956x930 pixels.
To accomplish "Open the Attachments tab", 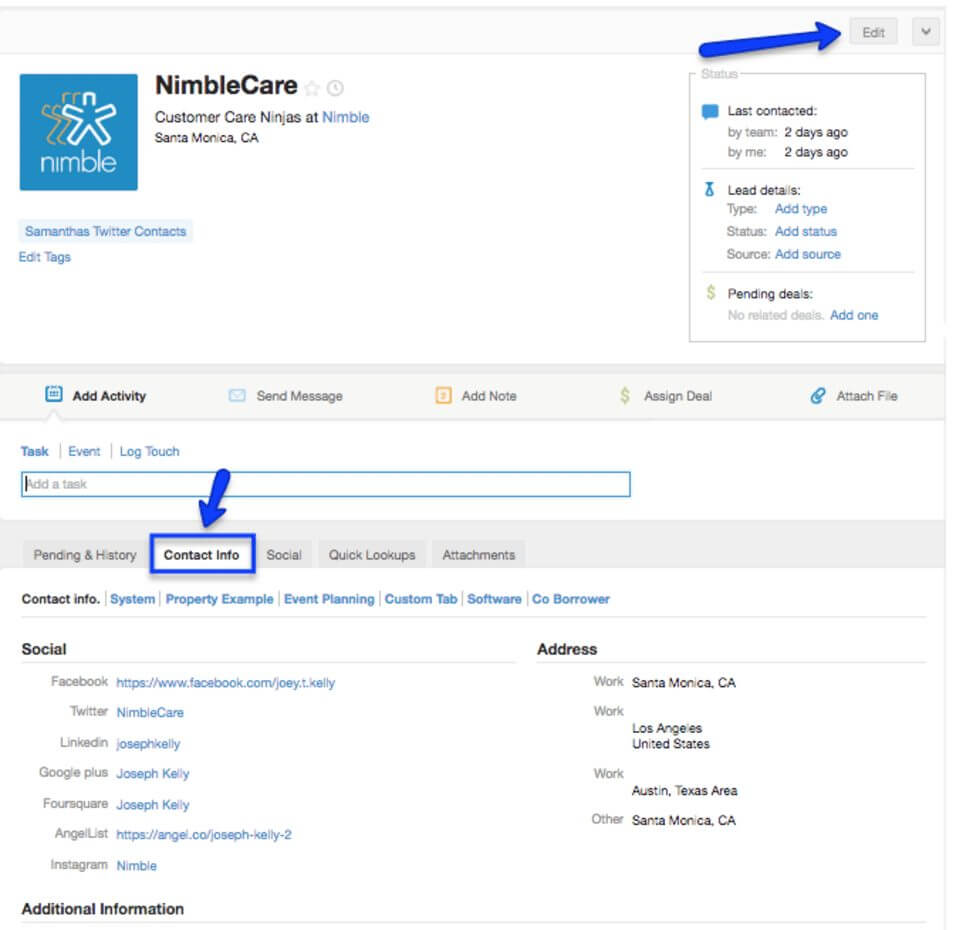I will click(479, 554).
